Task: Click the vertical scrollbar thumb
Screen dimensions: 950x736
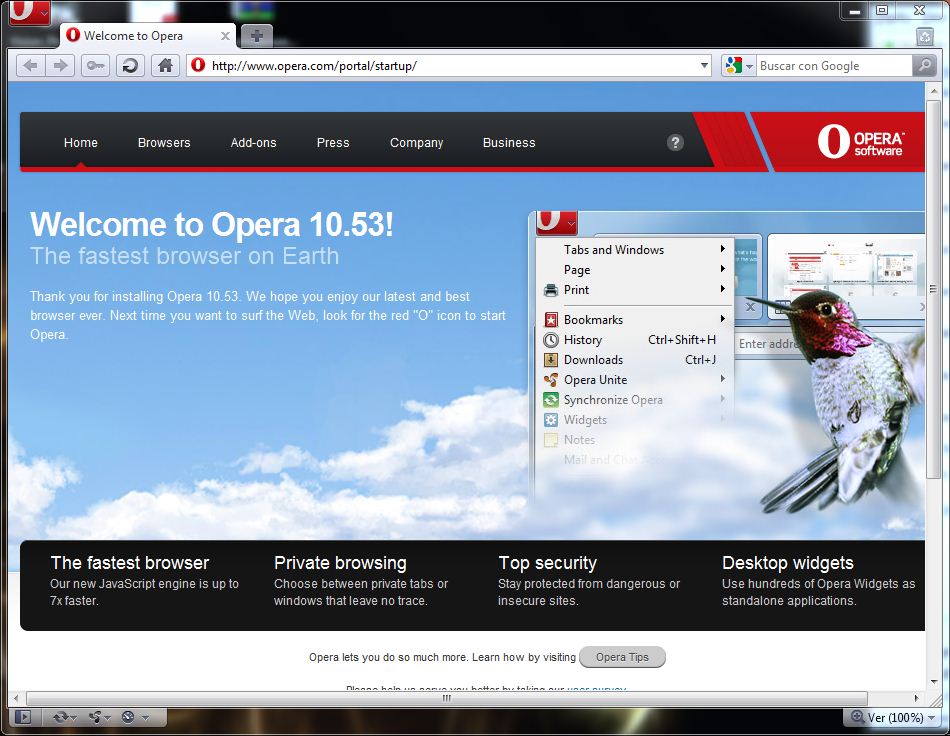Action: tap(933, 290)
